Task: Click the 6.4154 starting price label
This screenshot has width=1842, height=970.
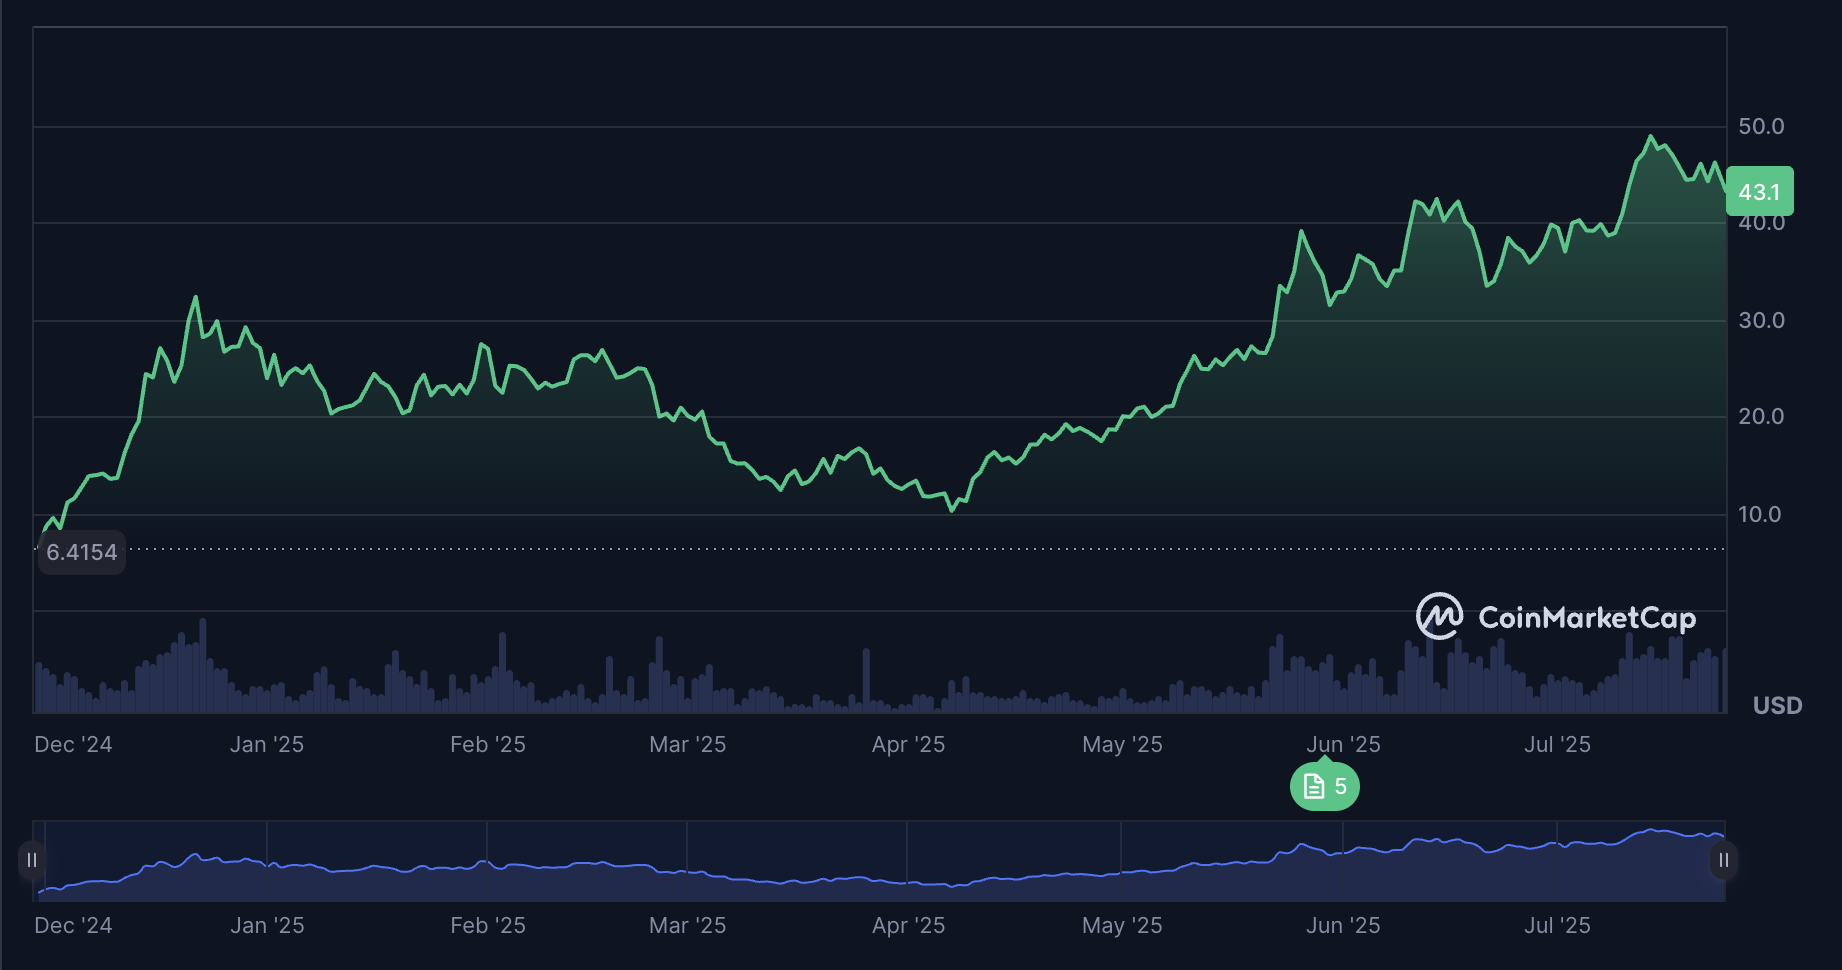Action: click(x=82, y=552)
